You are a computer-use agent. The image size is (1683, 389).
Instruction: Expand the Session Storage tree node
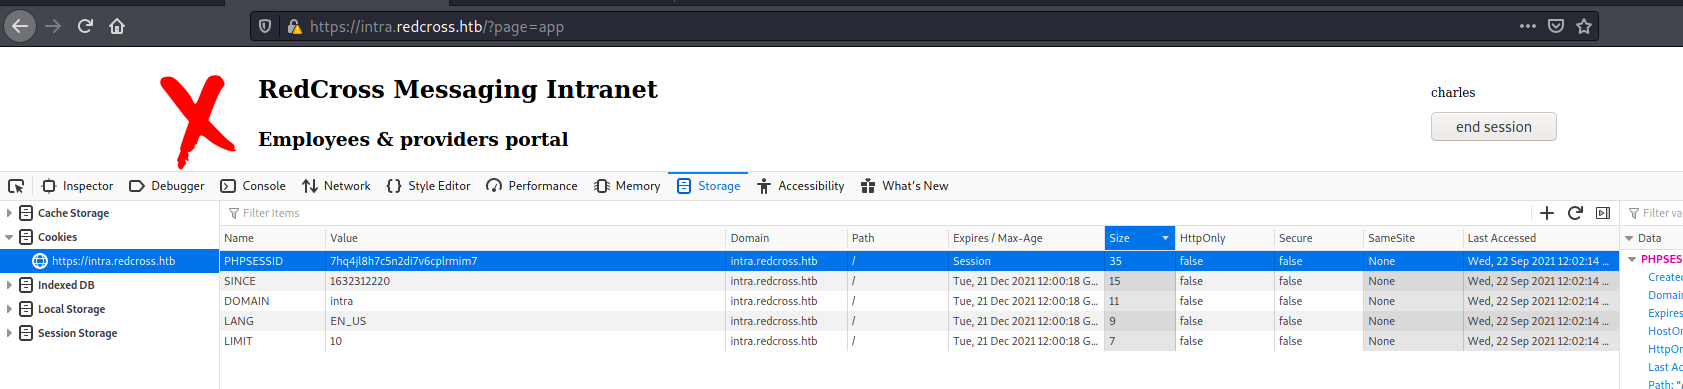coord(9,333)
